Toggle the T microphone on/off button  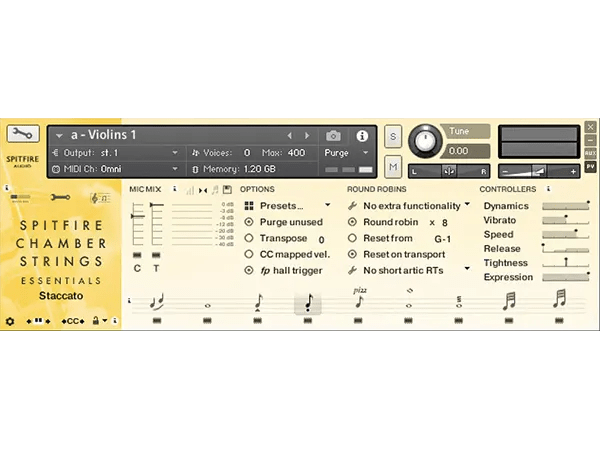point(156,255)
